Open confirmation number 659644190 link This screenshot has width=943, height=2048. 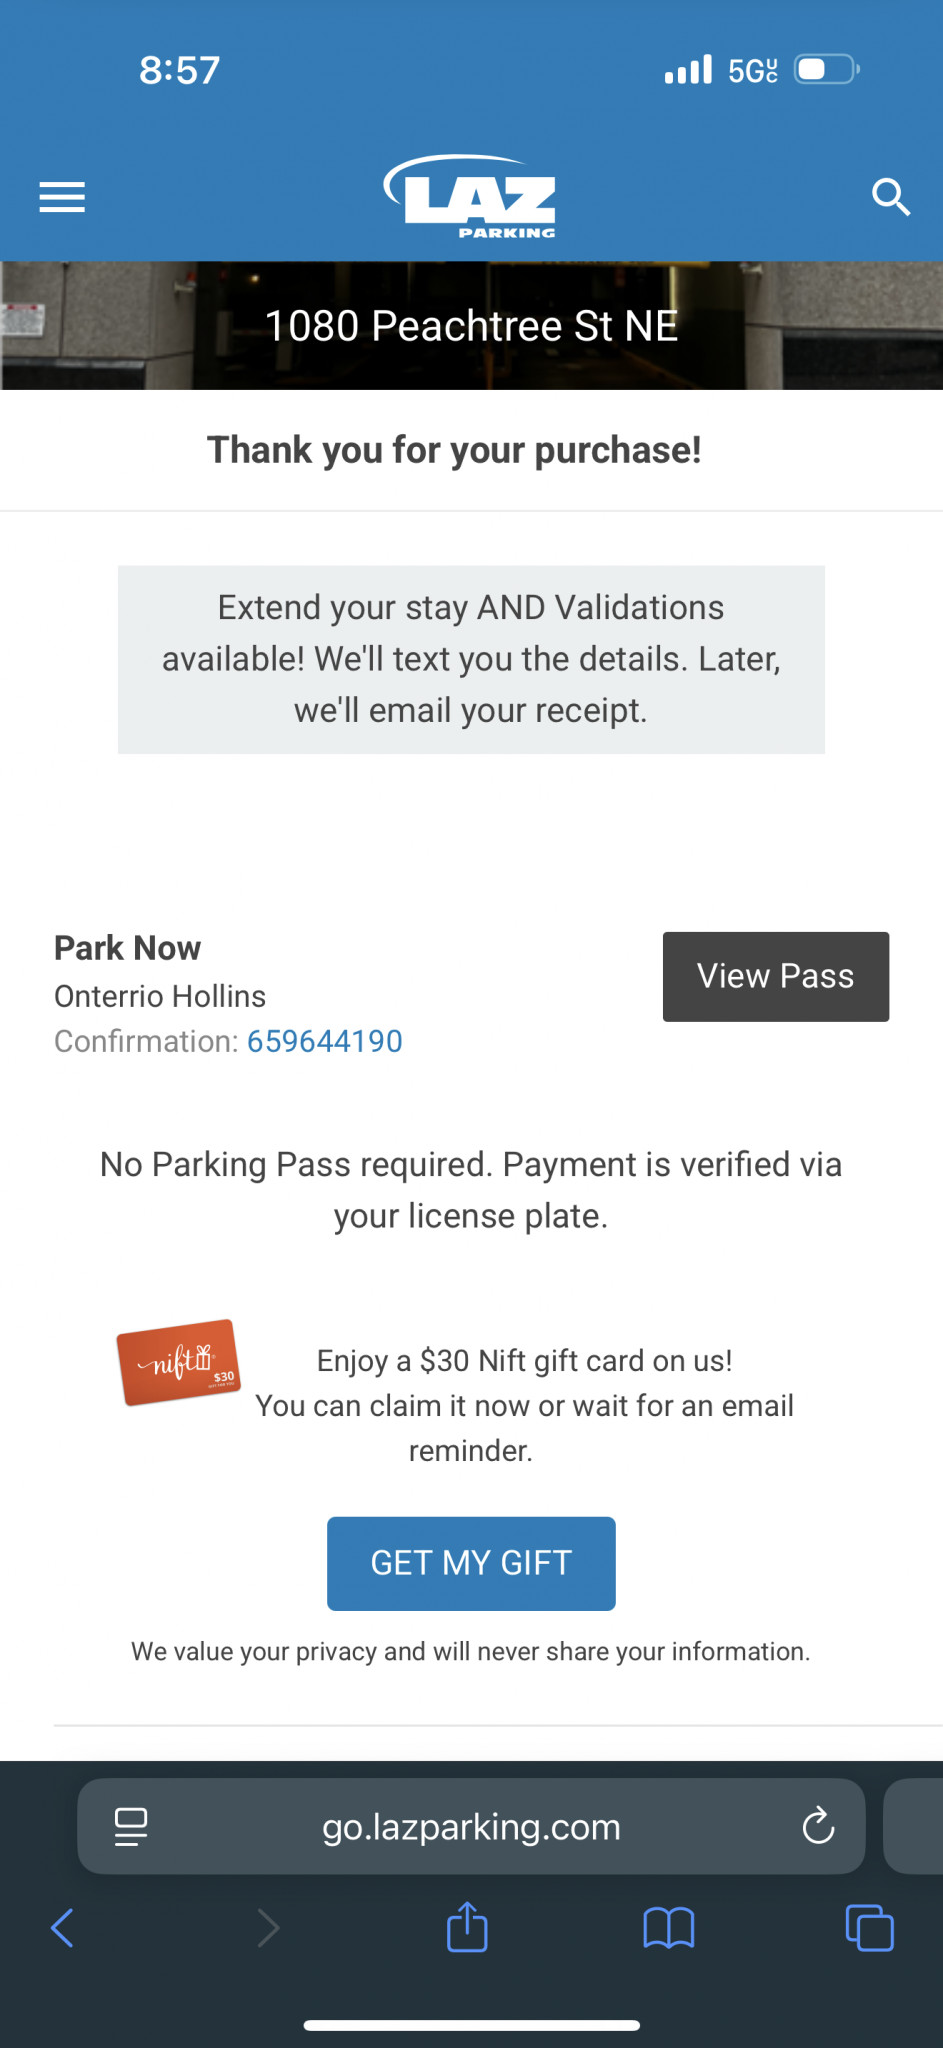(x=325, y=1041)
